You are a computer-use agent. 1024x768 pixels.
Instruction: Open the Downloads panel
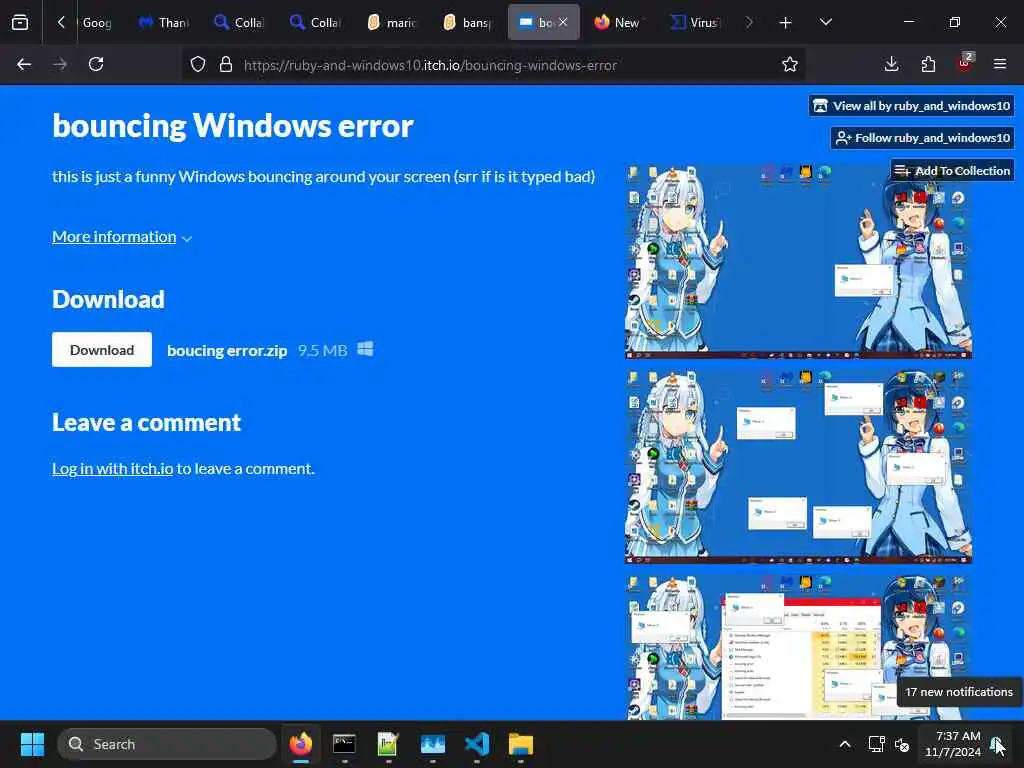tap(891, 64)
